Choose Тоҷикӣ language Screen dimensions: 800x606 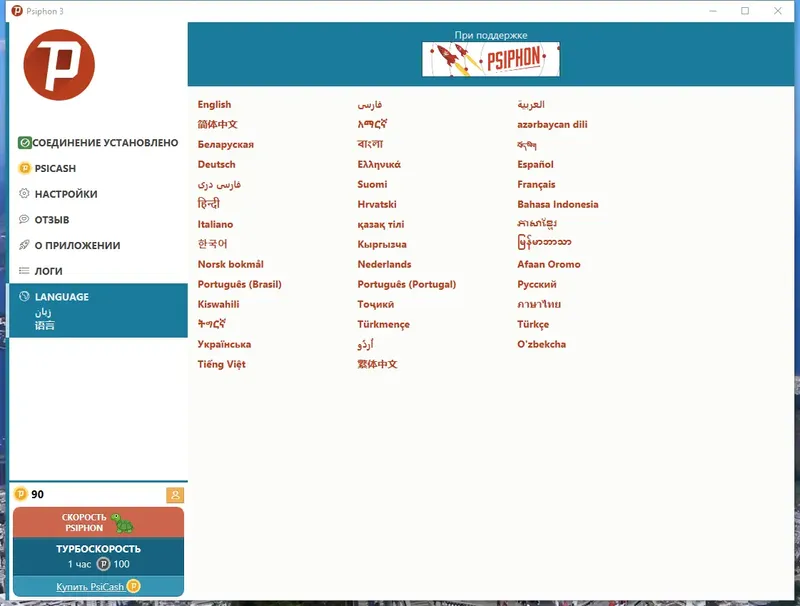click(x=376, y=305)
